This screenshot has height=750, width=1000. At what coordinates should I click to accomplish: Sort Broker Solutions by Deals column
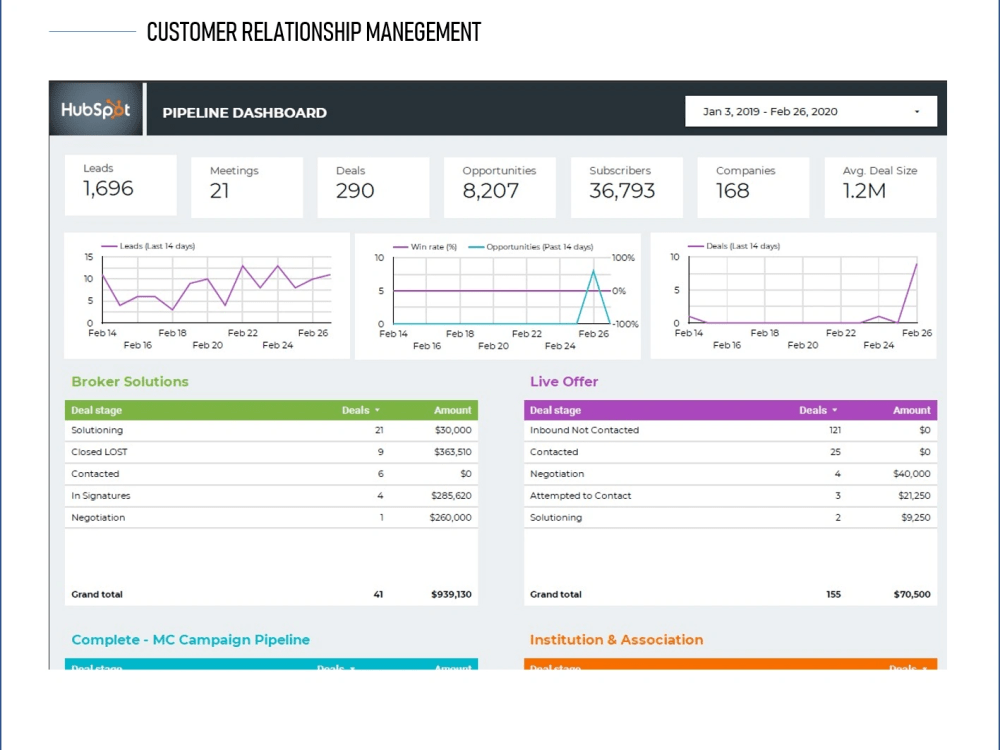360,410
